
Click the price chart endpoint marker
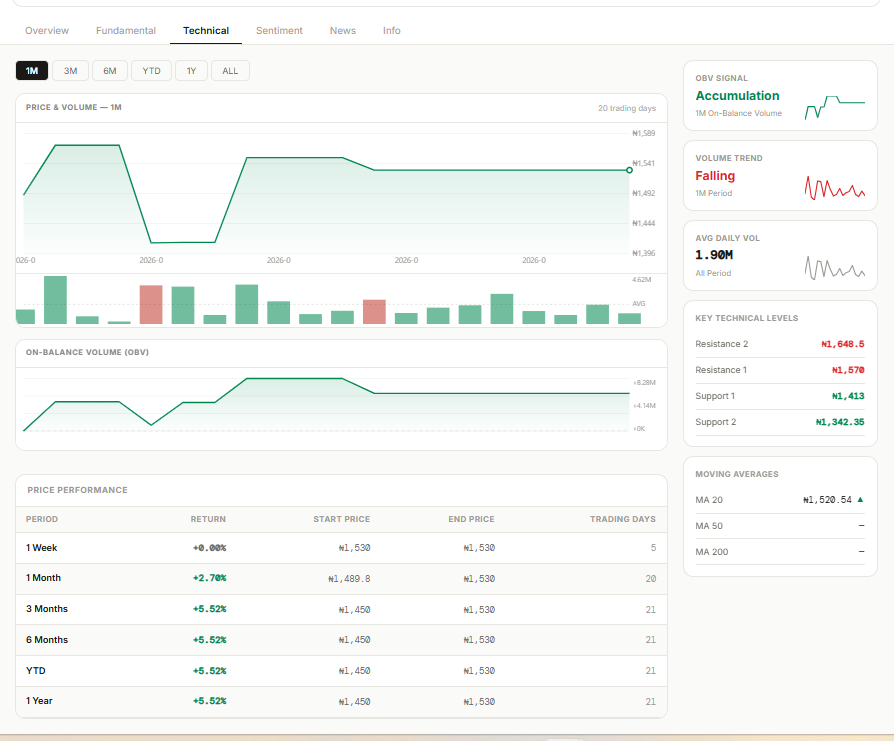coord(629,170)
